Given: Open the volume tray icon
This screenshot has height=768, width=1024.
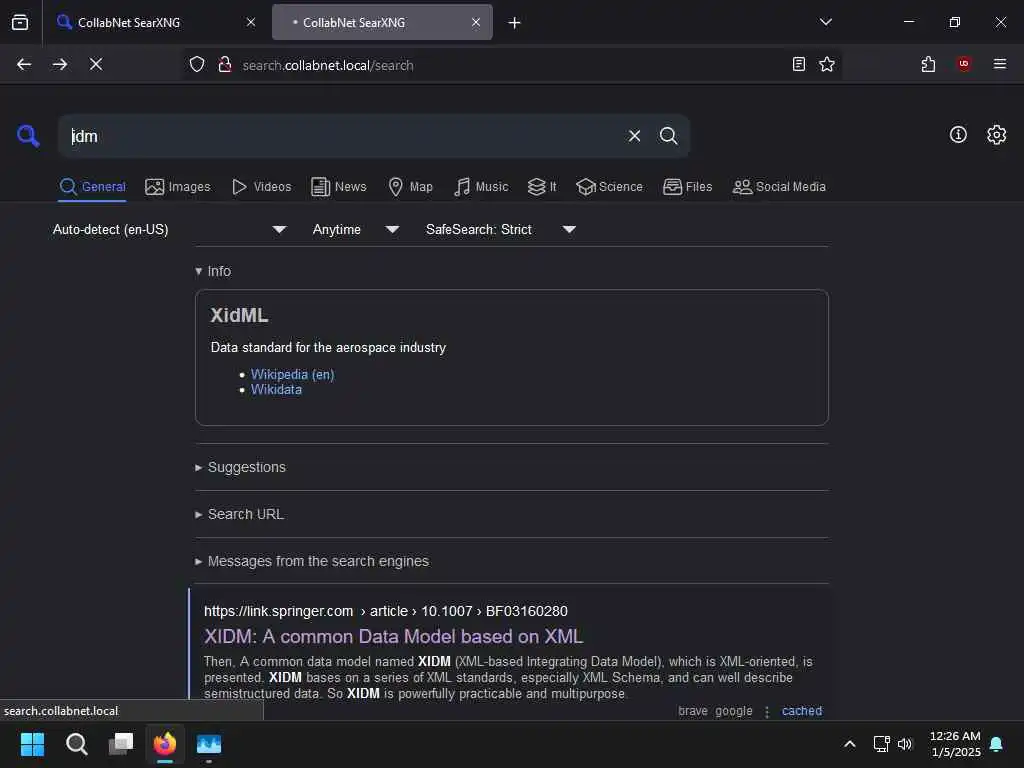Looking at the screenshot, I should (904, 744).
